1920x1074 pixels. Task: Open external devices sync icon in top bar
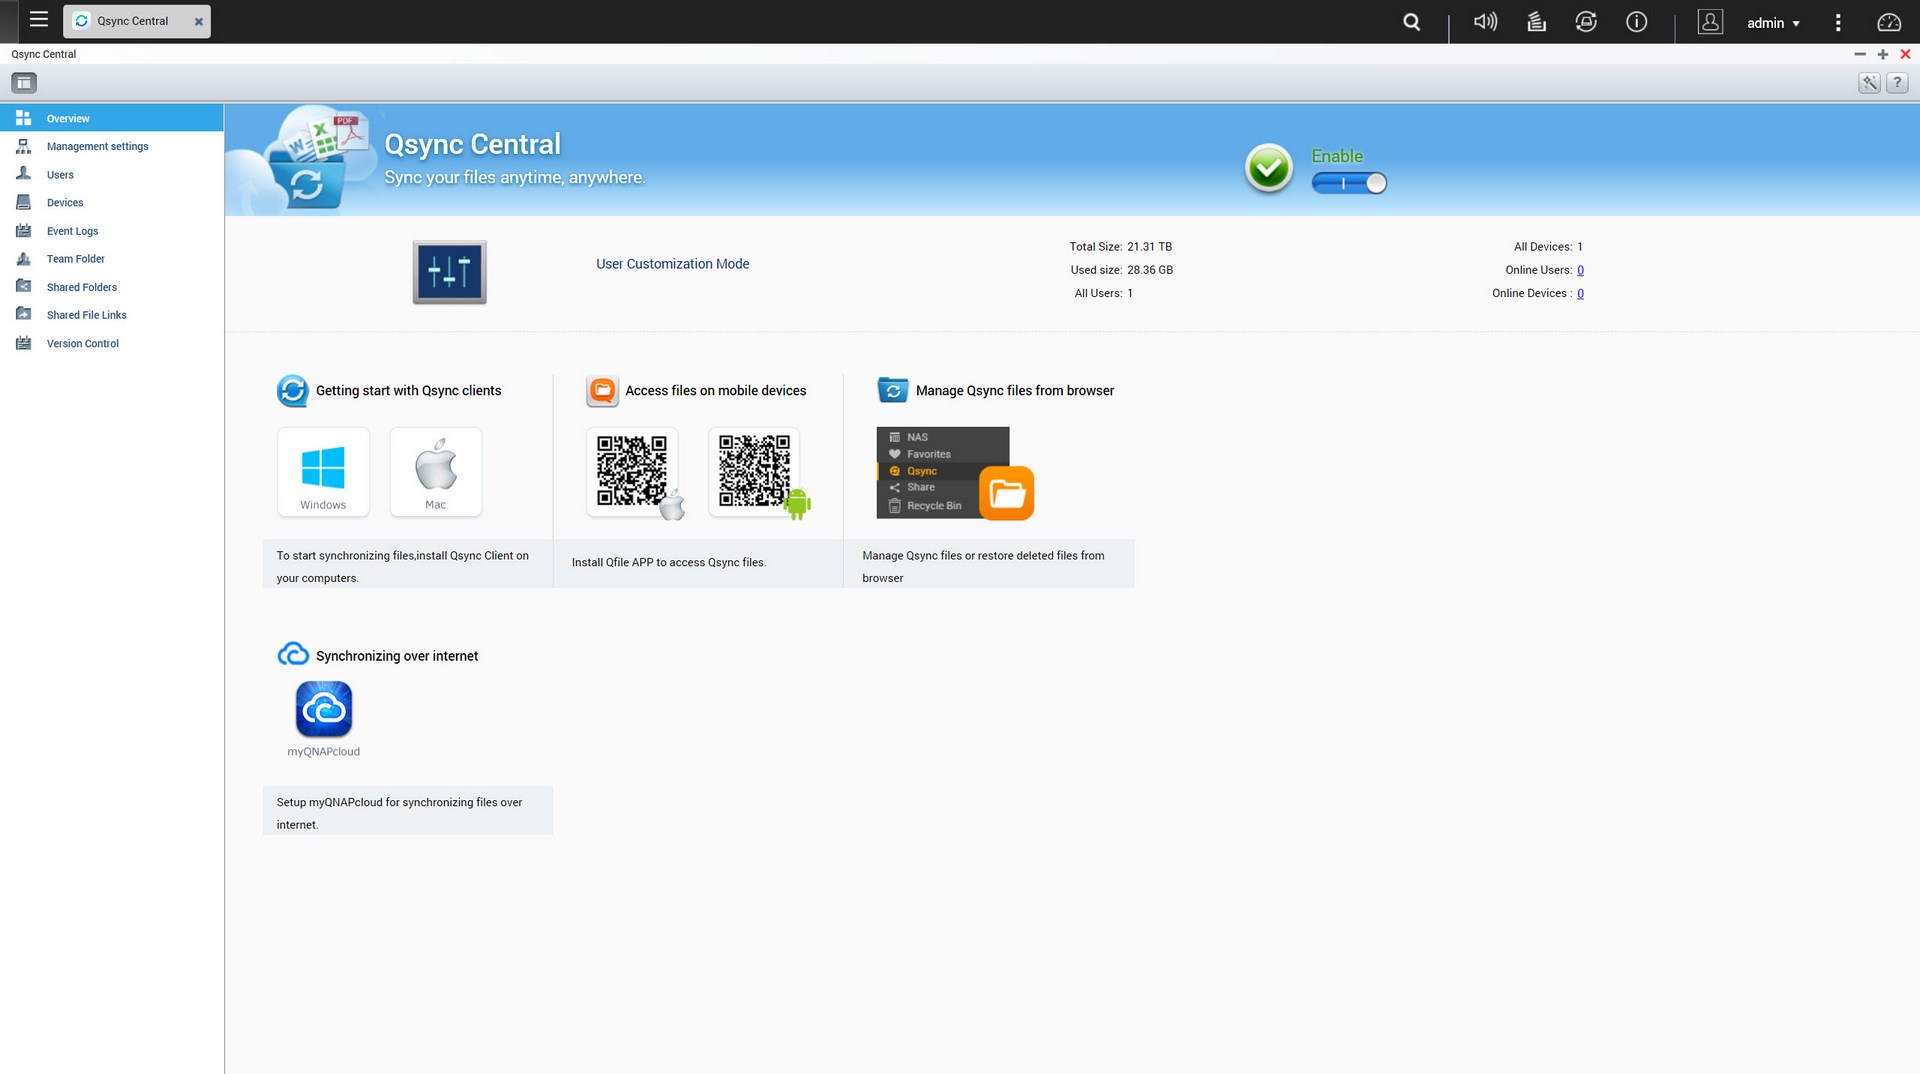1586,22
